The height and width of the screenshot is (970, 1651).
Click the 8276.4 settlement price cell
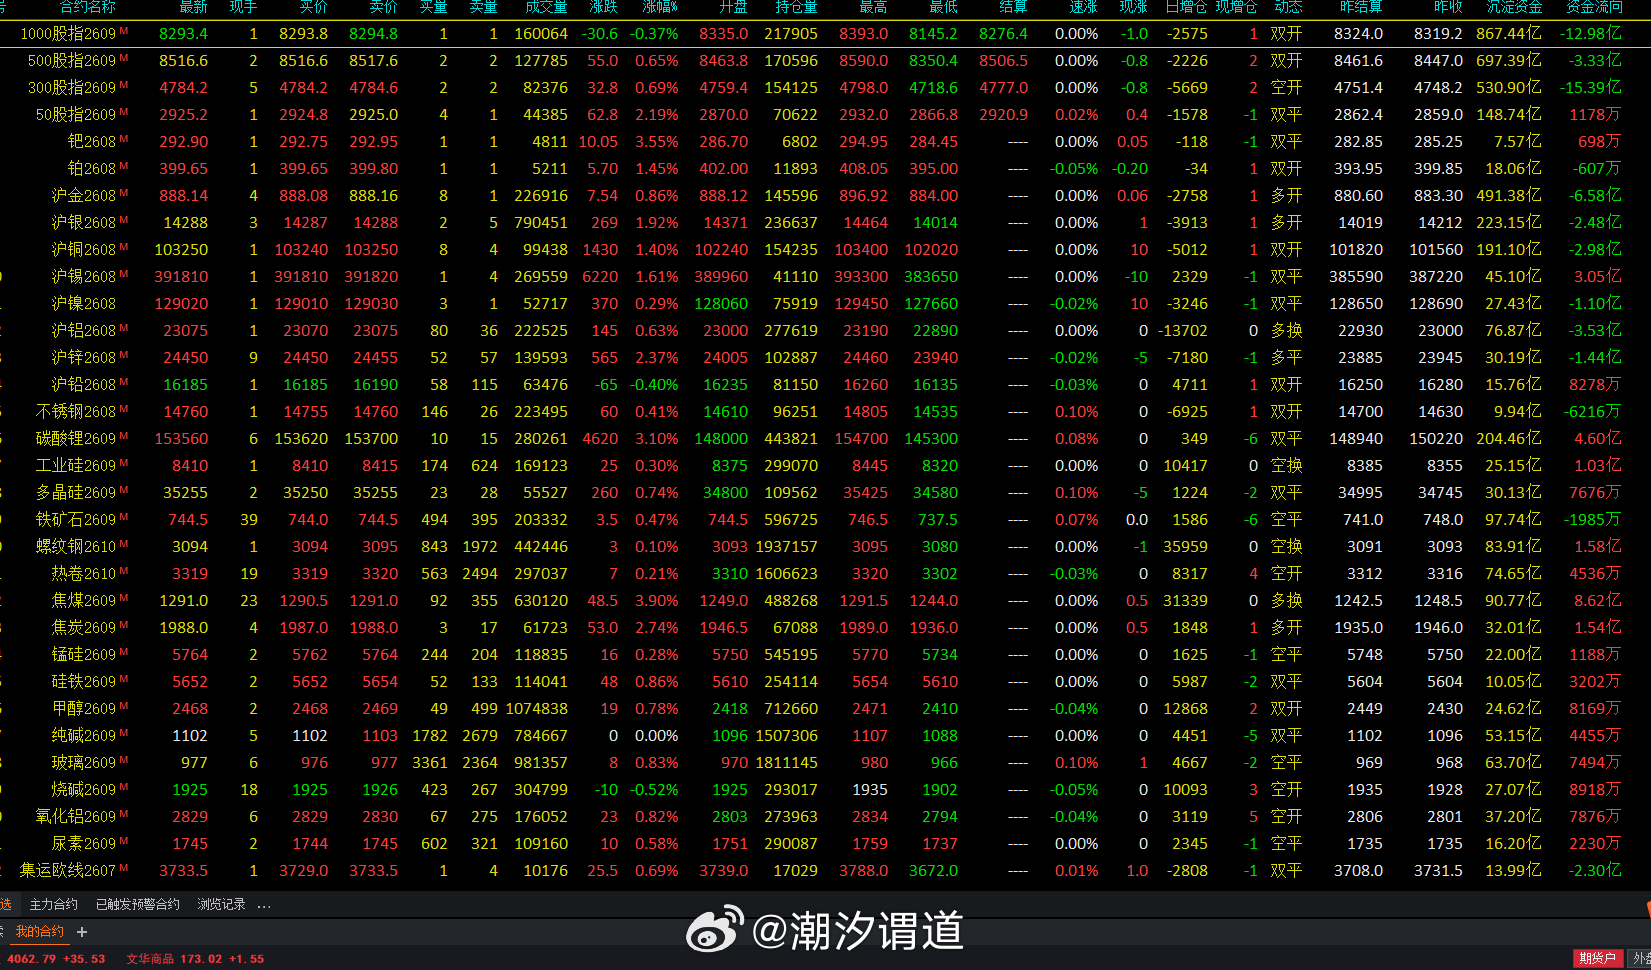coord(1003,34)
